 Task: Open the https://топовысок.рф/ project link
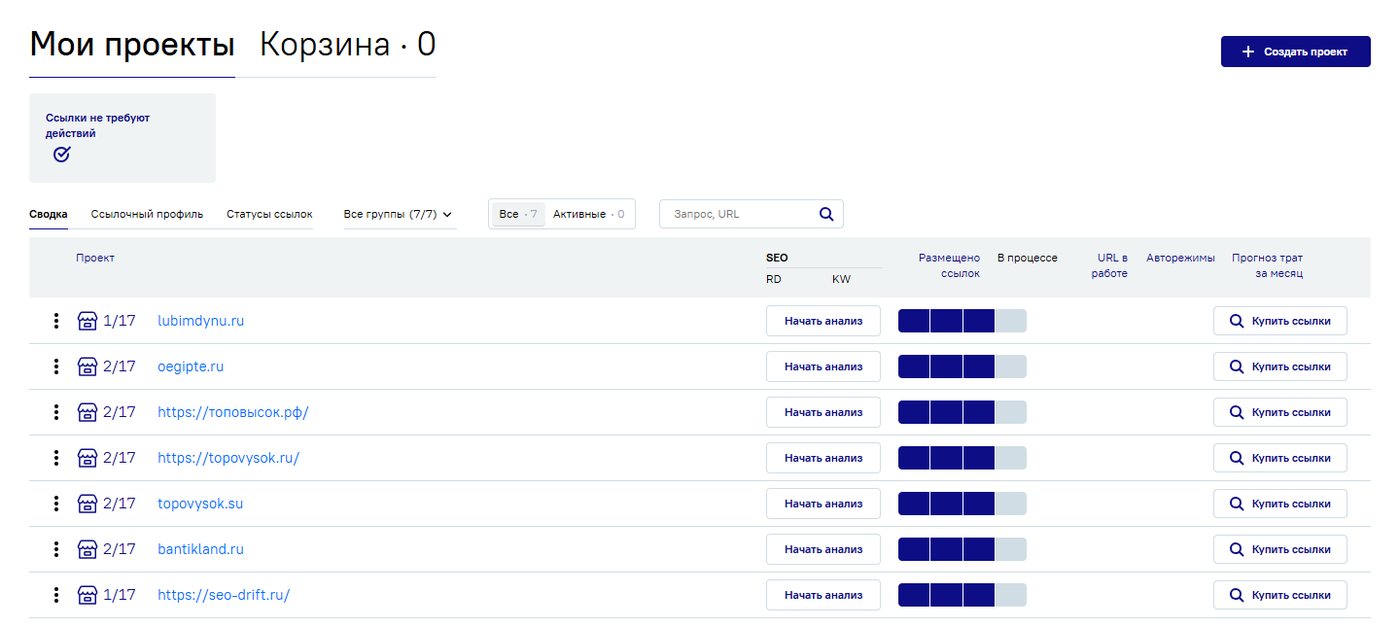click(233, 412)
